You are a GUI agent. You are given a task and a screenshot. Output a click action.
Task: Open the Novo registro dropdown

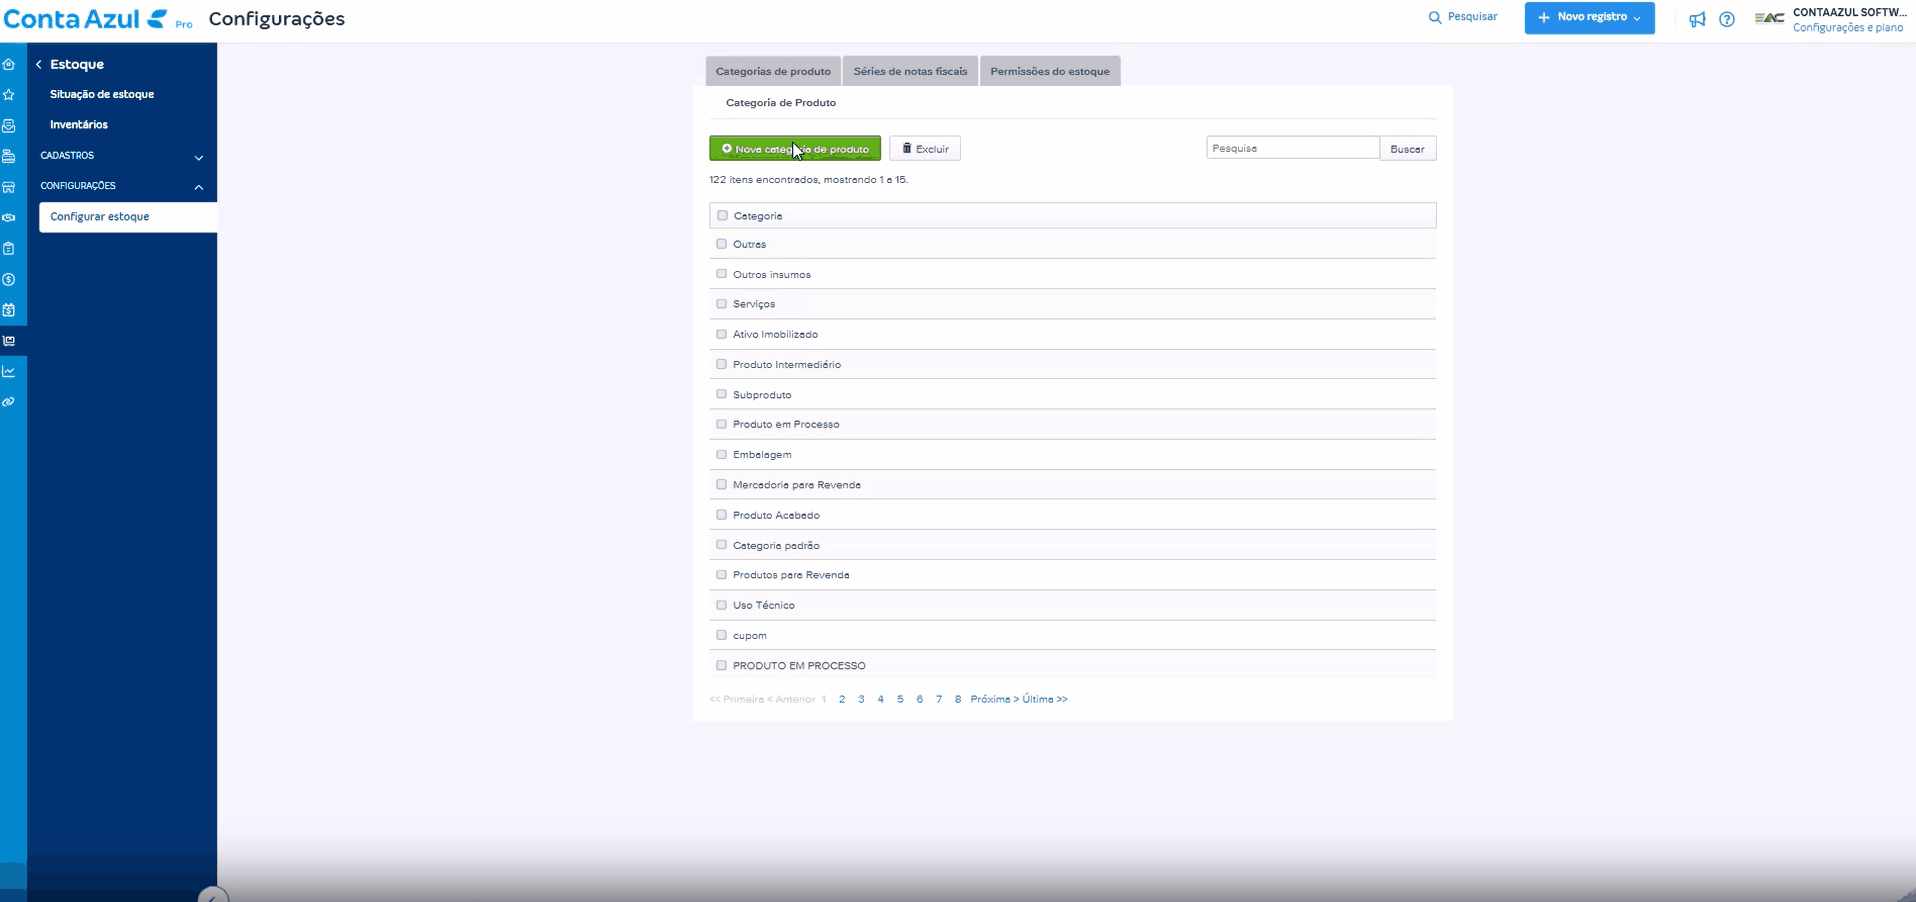(x=1588, y=17)
